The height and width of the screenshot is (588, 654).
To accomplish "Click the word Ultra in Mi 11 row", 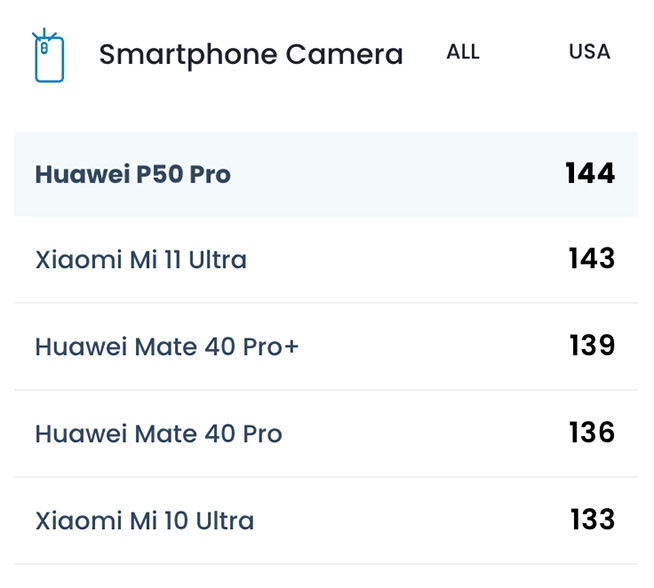I will 214,261.
